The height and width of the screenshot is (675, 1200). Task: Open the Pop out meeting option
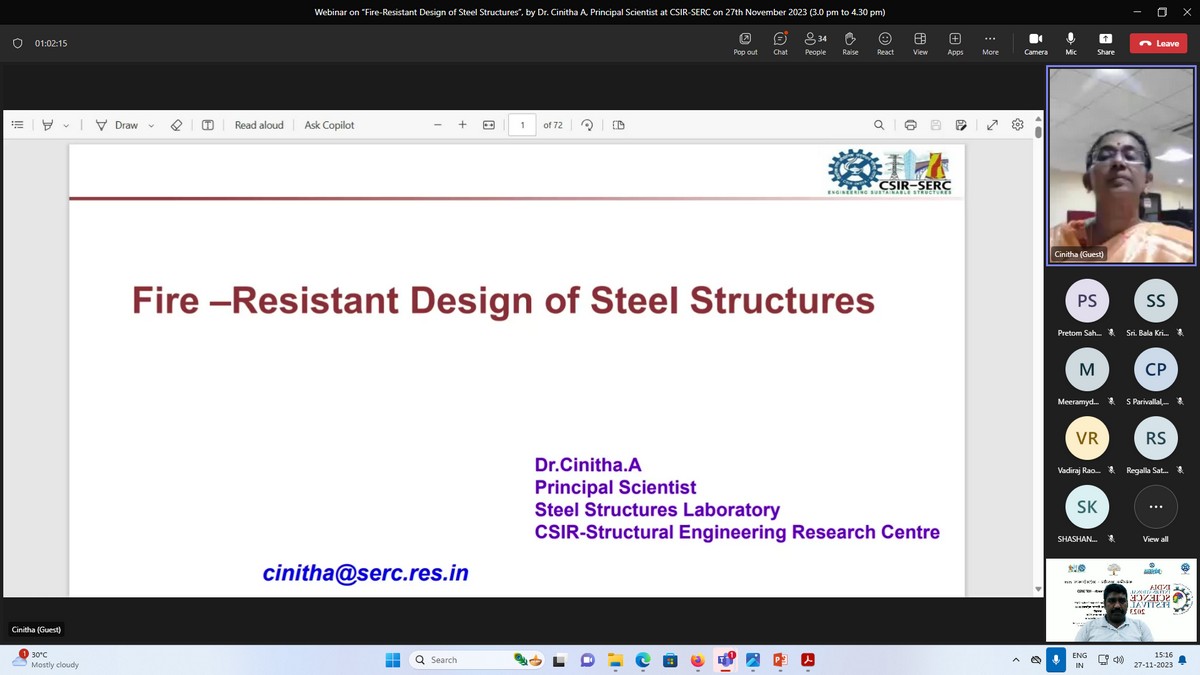(745, 44)
